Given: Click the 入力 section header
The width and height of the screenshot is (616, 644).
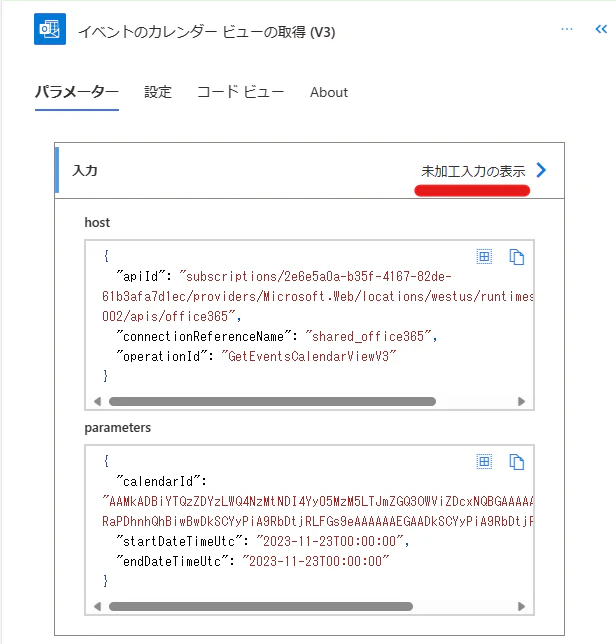Looking at the screenshot, I should click(85, 170).
